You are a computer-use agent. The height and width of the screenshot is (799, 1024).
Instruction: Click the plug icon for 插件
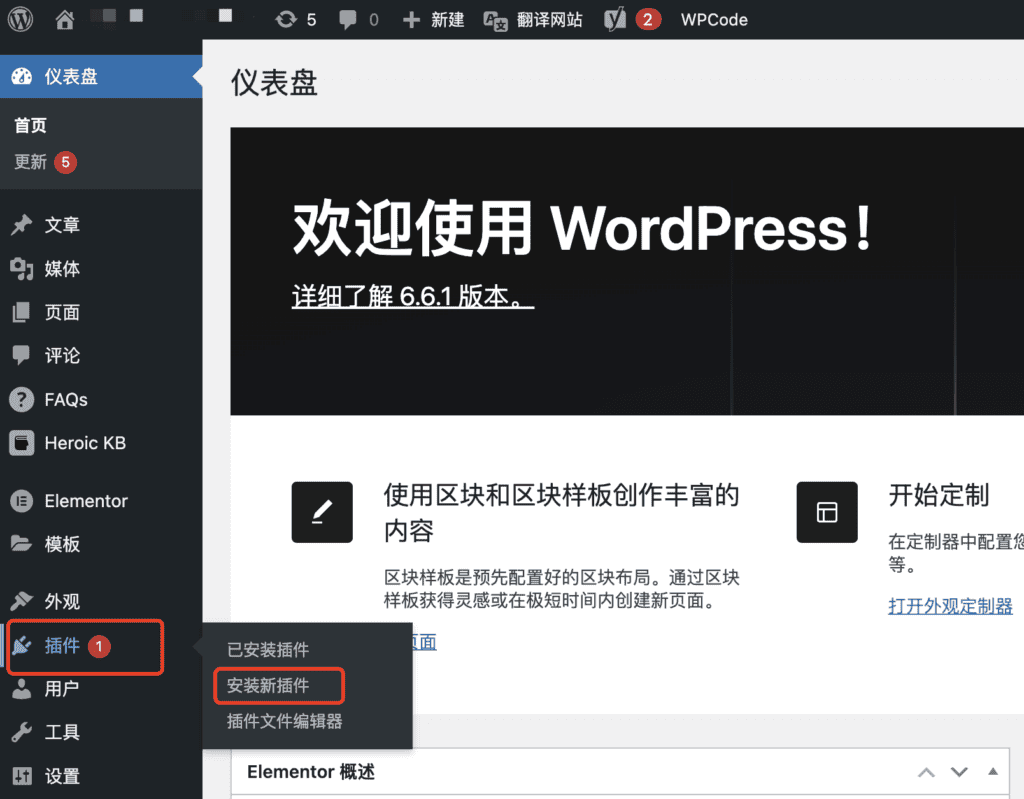tap(21, 645)
